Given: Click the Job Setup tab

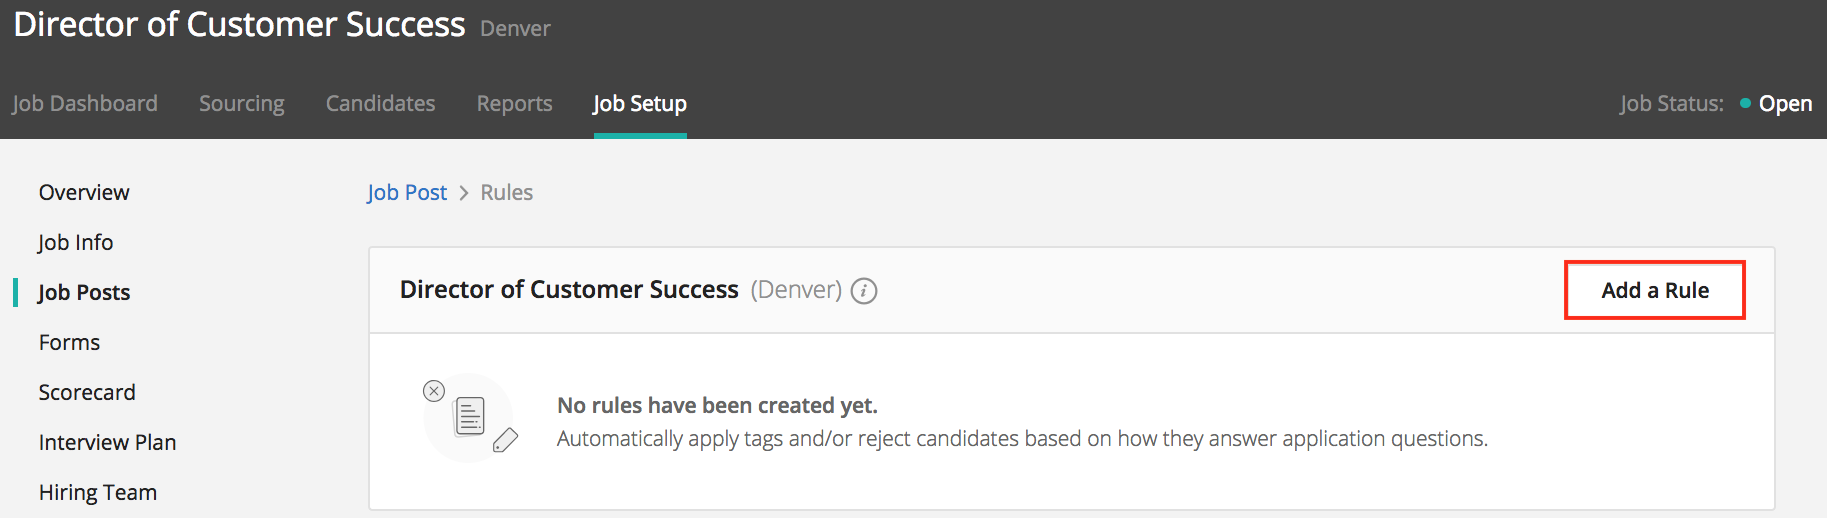Looking at the screenshot, I should [x=640, y=104].
